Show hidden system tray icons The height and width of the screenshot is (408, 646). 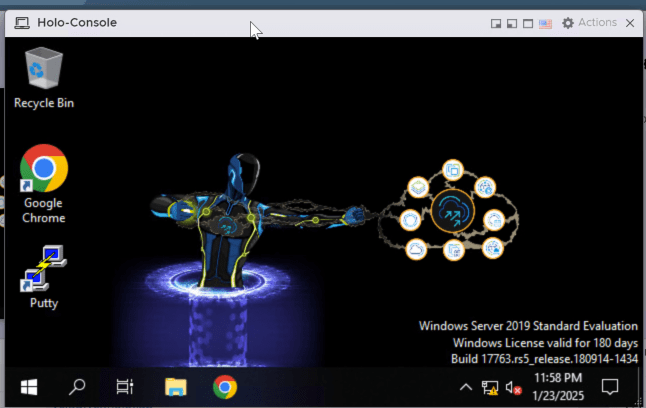coord(465,387)
